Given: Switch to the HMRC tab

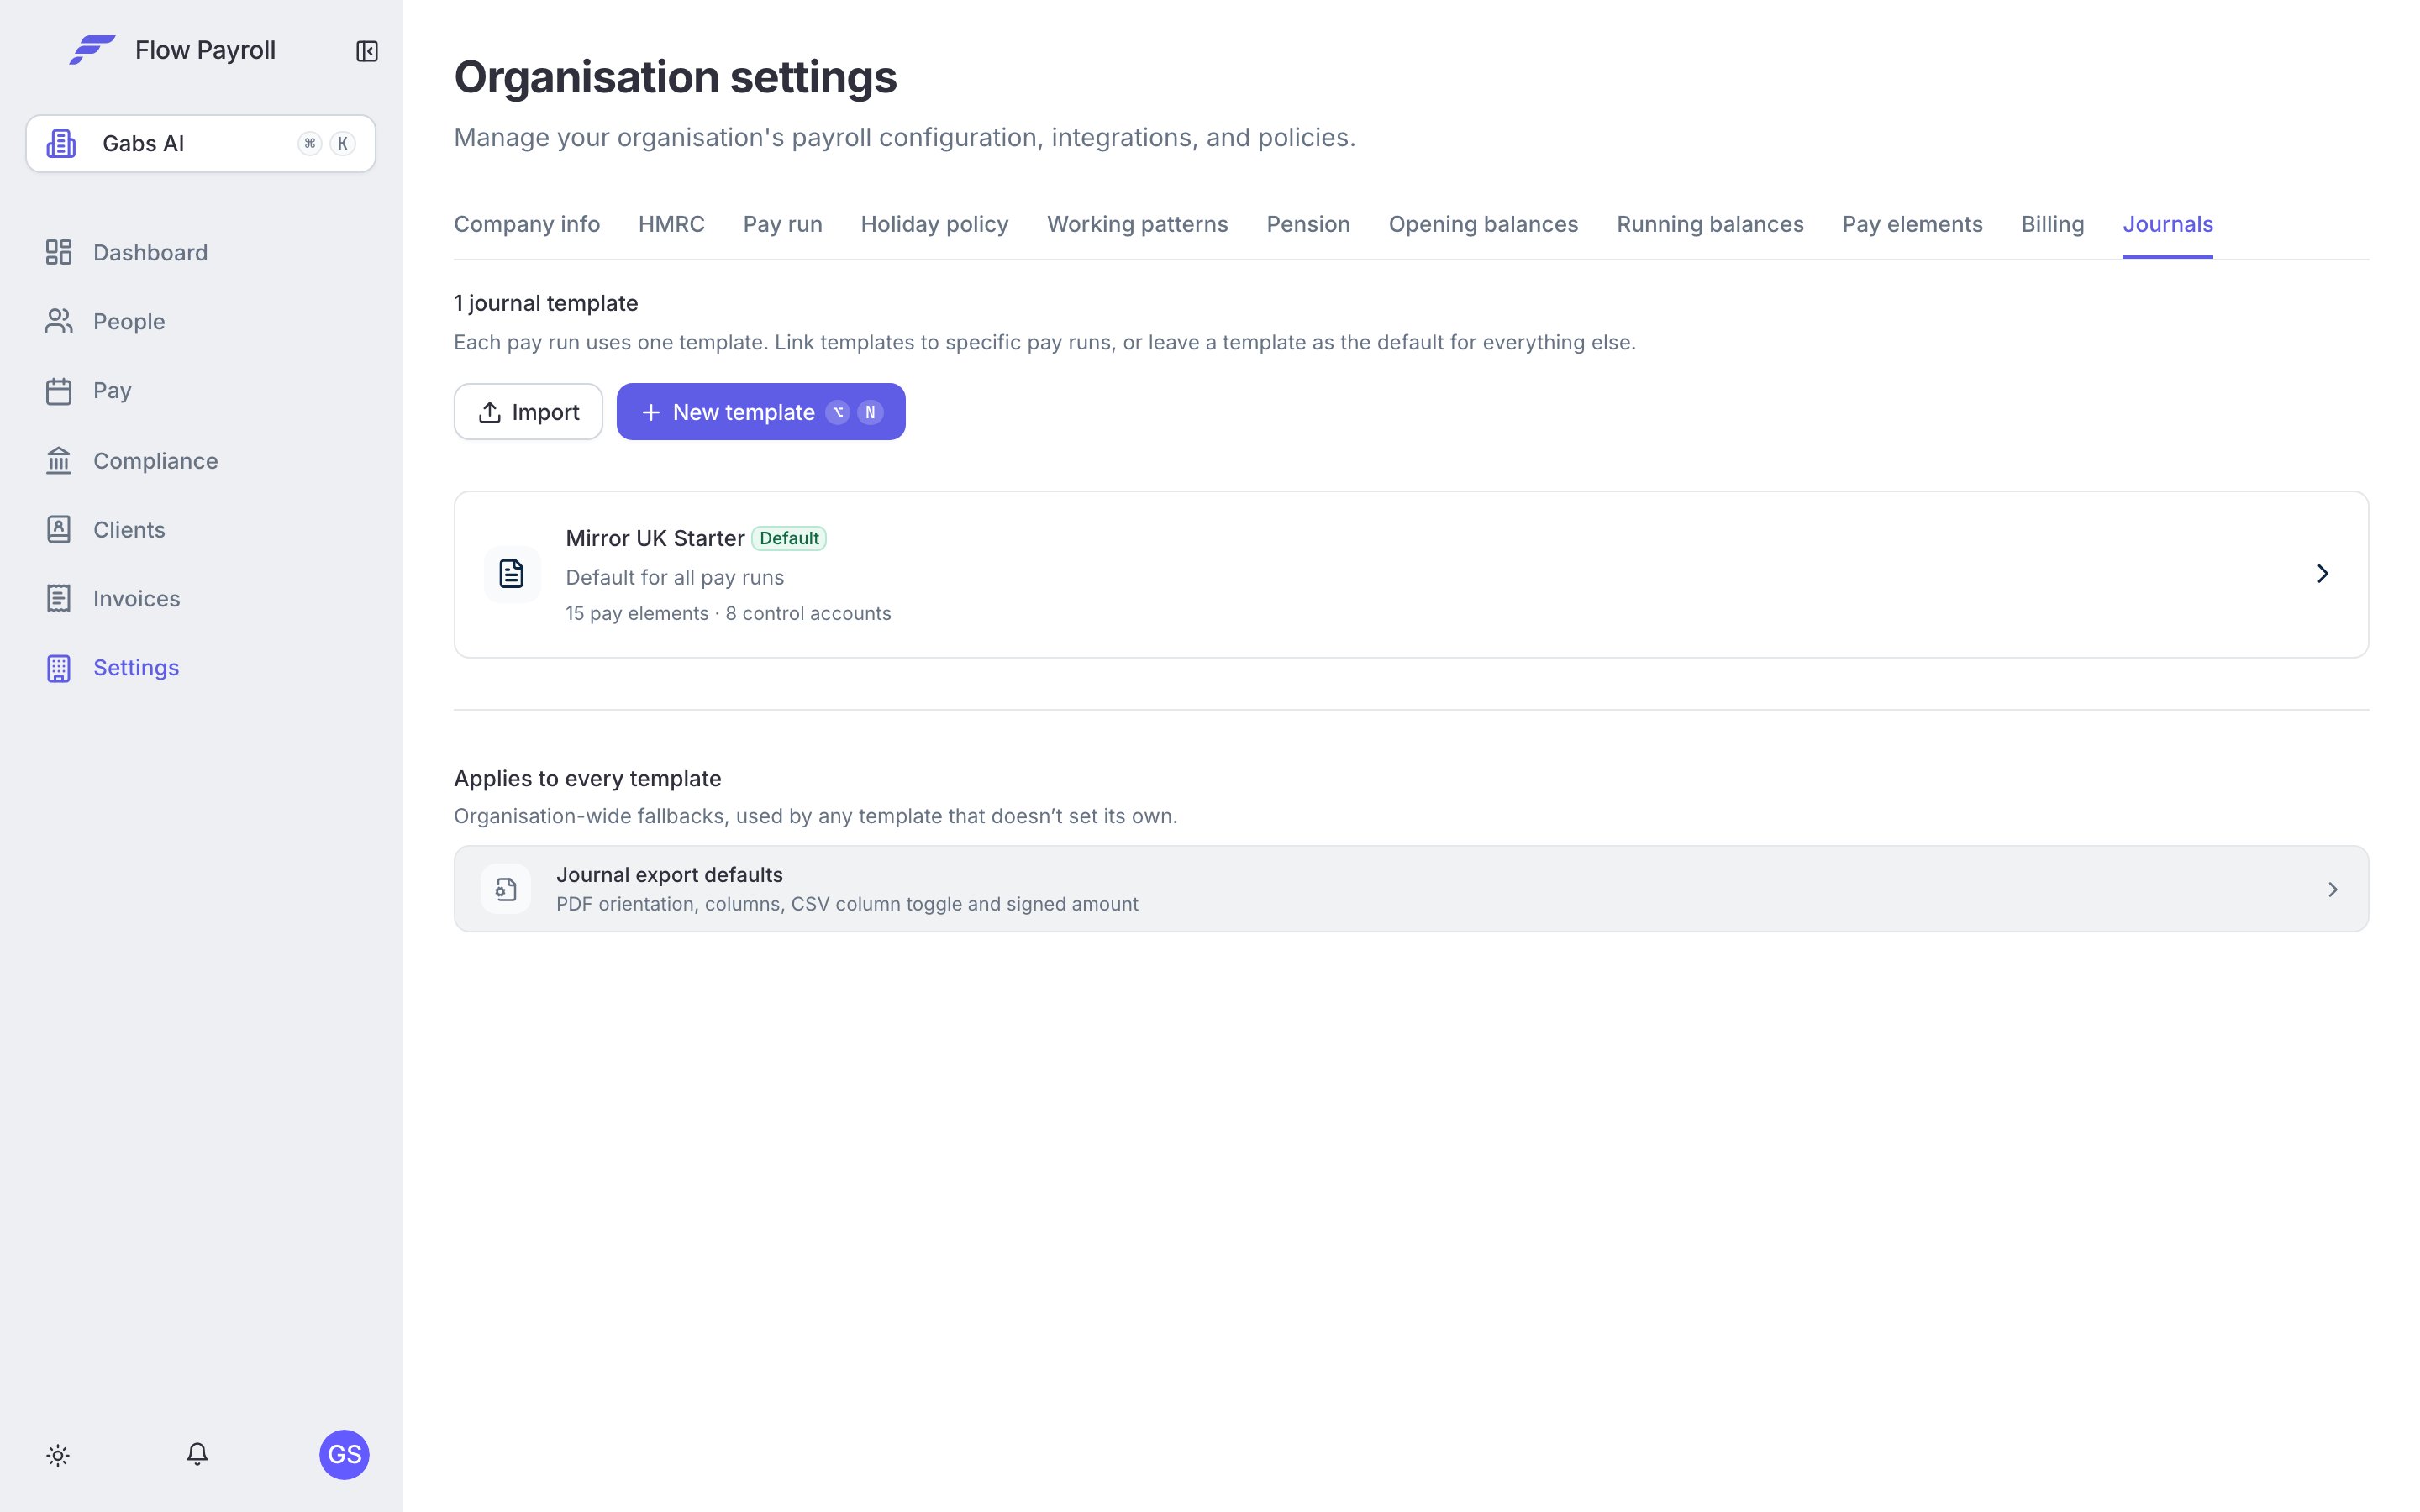Looking at the screenshot, I should (x=671, y=224).
